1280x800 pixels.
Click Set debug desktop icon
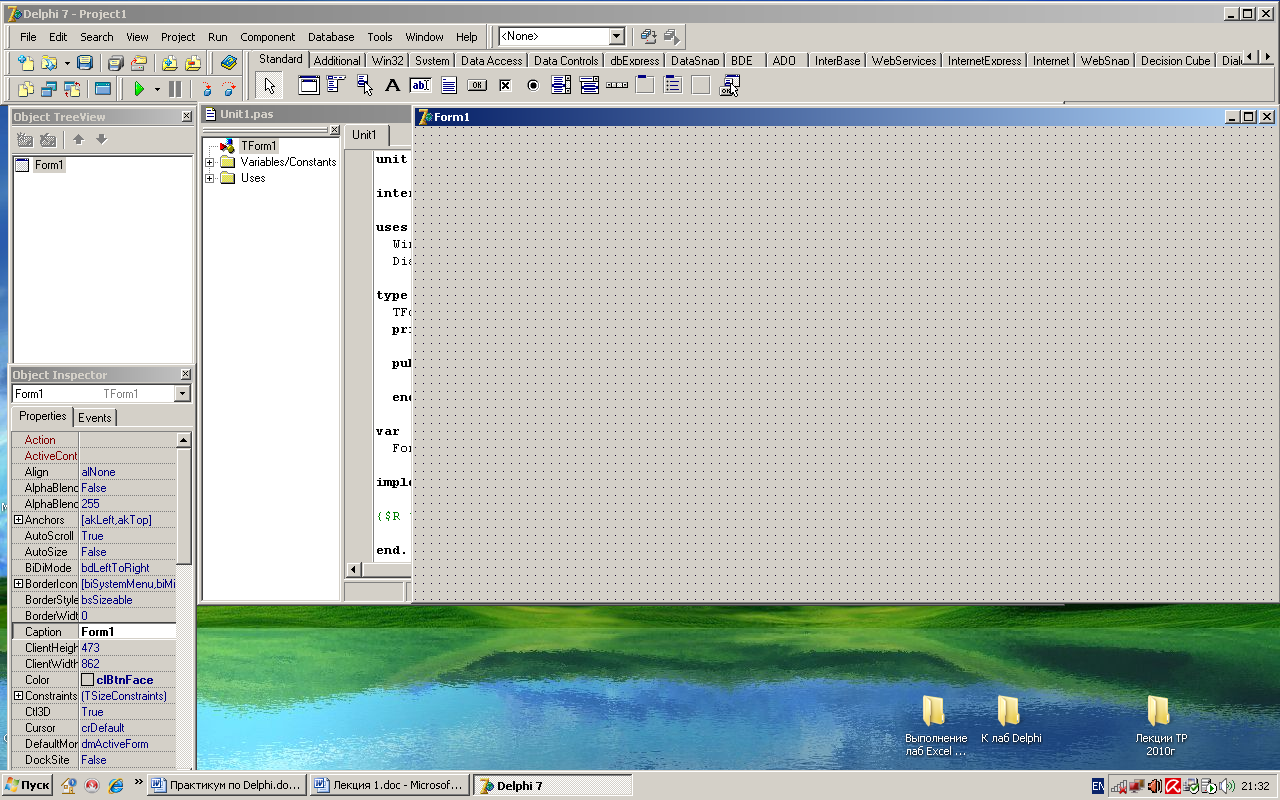[x=671, y=36]
